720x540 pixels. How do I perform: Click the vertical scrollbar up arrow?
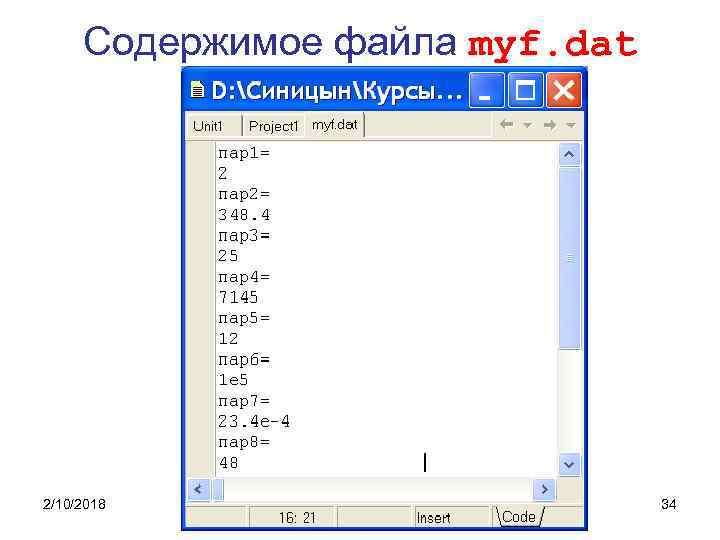(x=569, y=154)
